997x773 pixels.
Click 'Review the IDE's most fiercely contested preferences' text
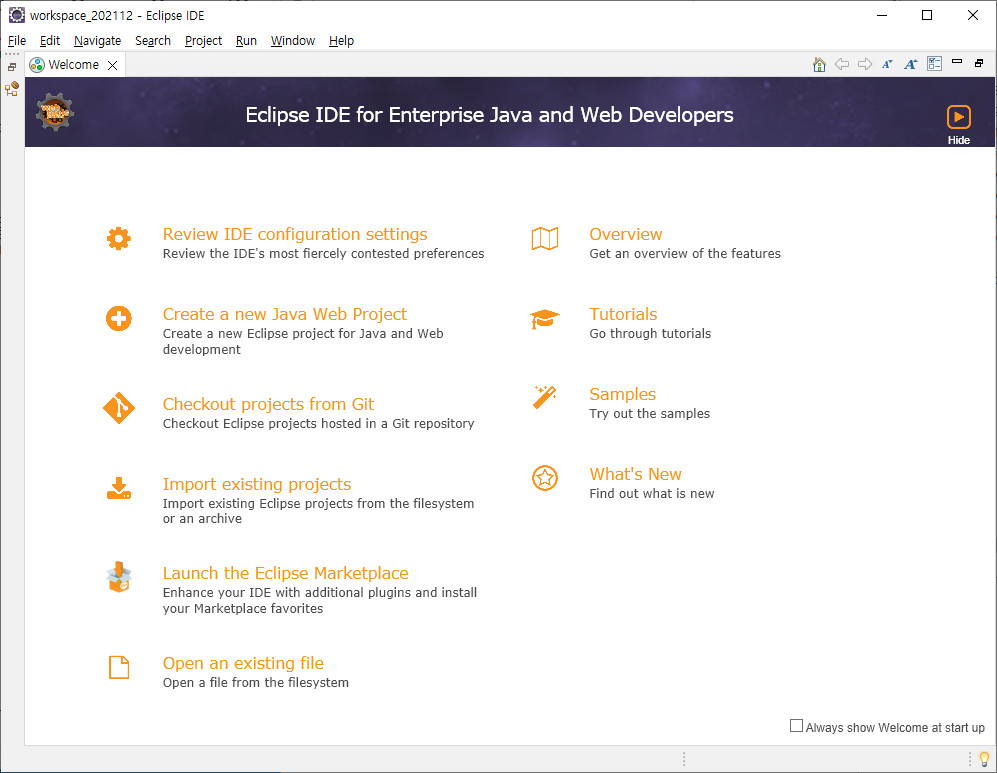pyautogui.click(x=323, y=254)
